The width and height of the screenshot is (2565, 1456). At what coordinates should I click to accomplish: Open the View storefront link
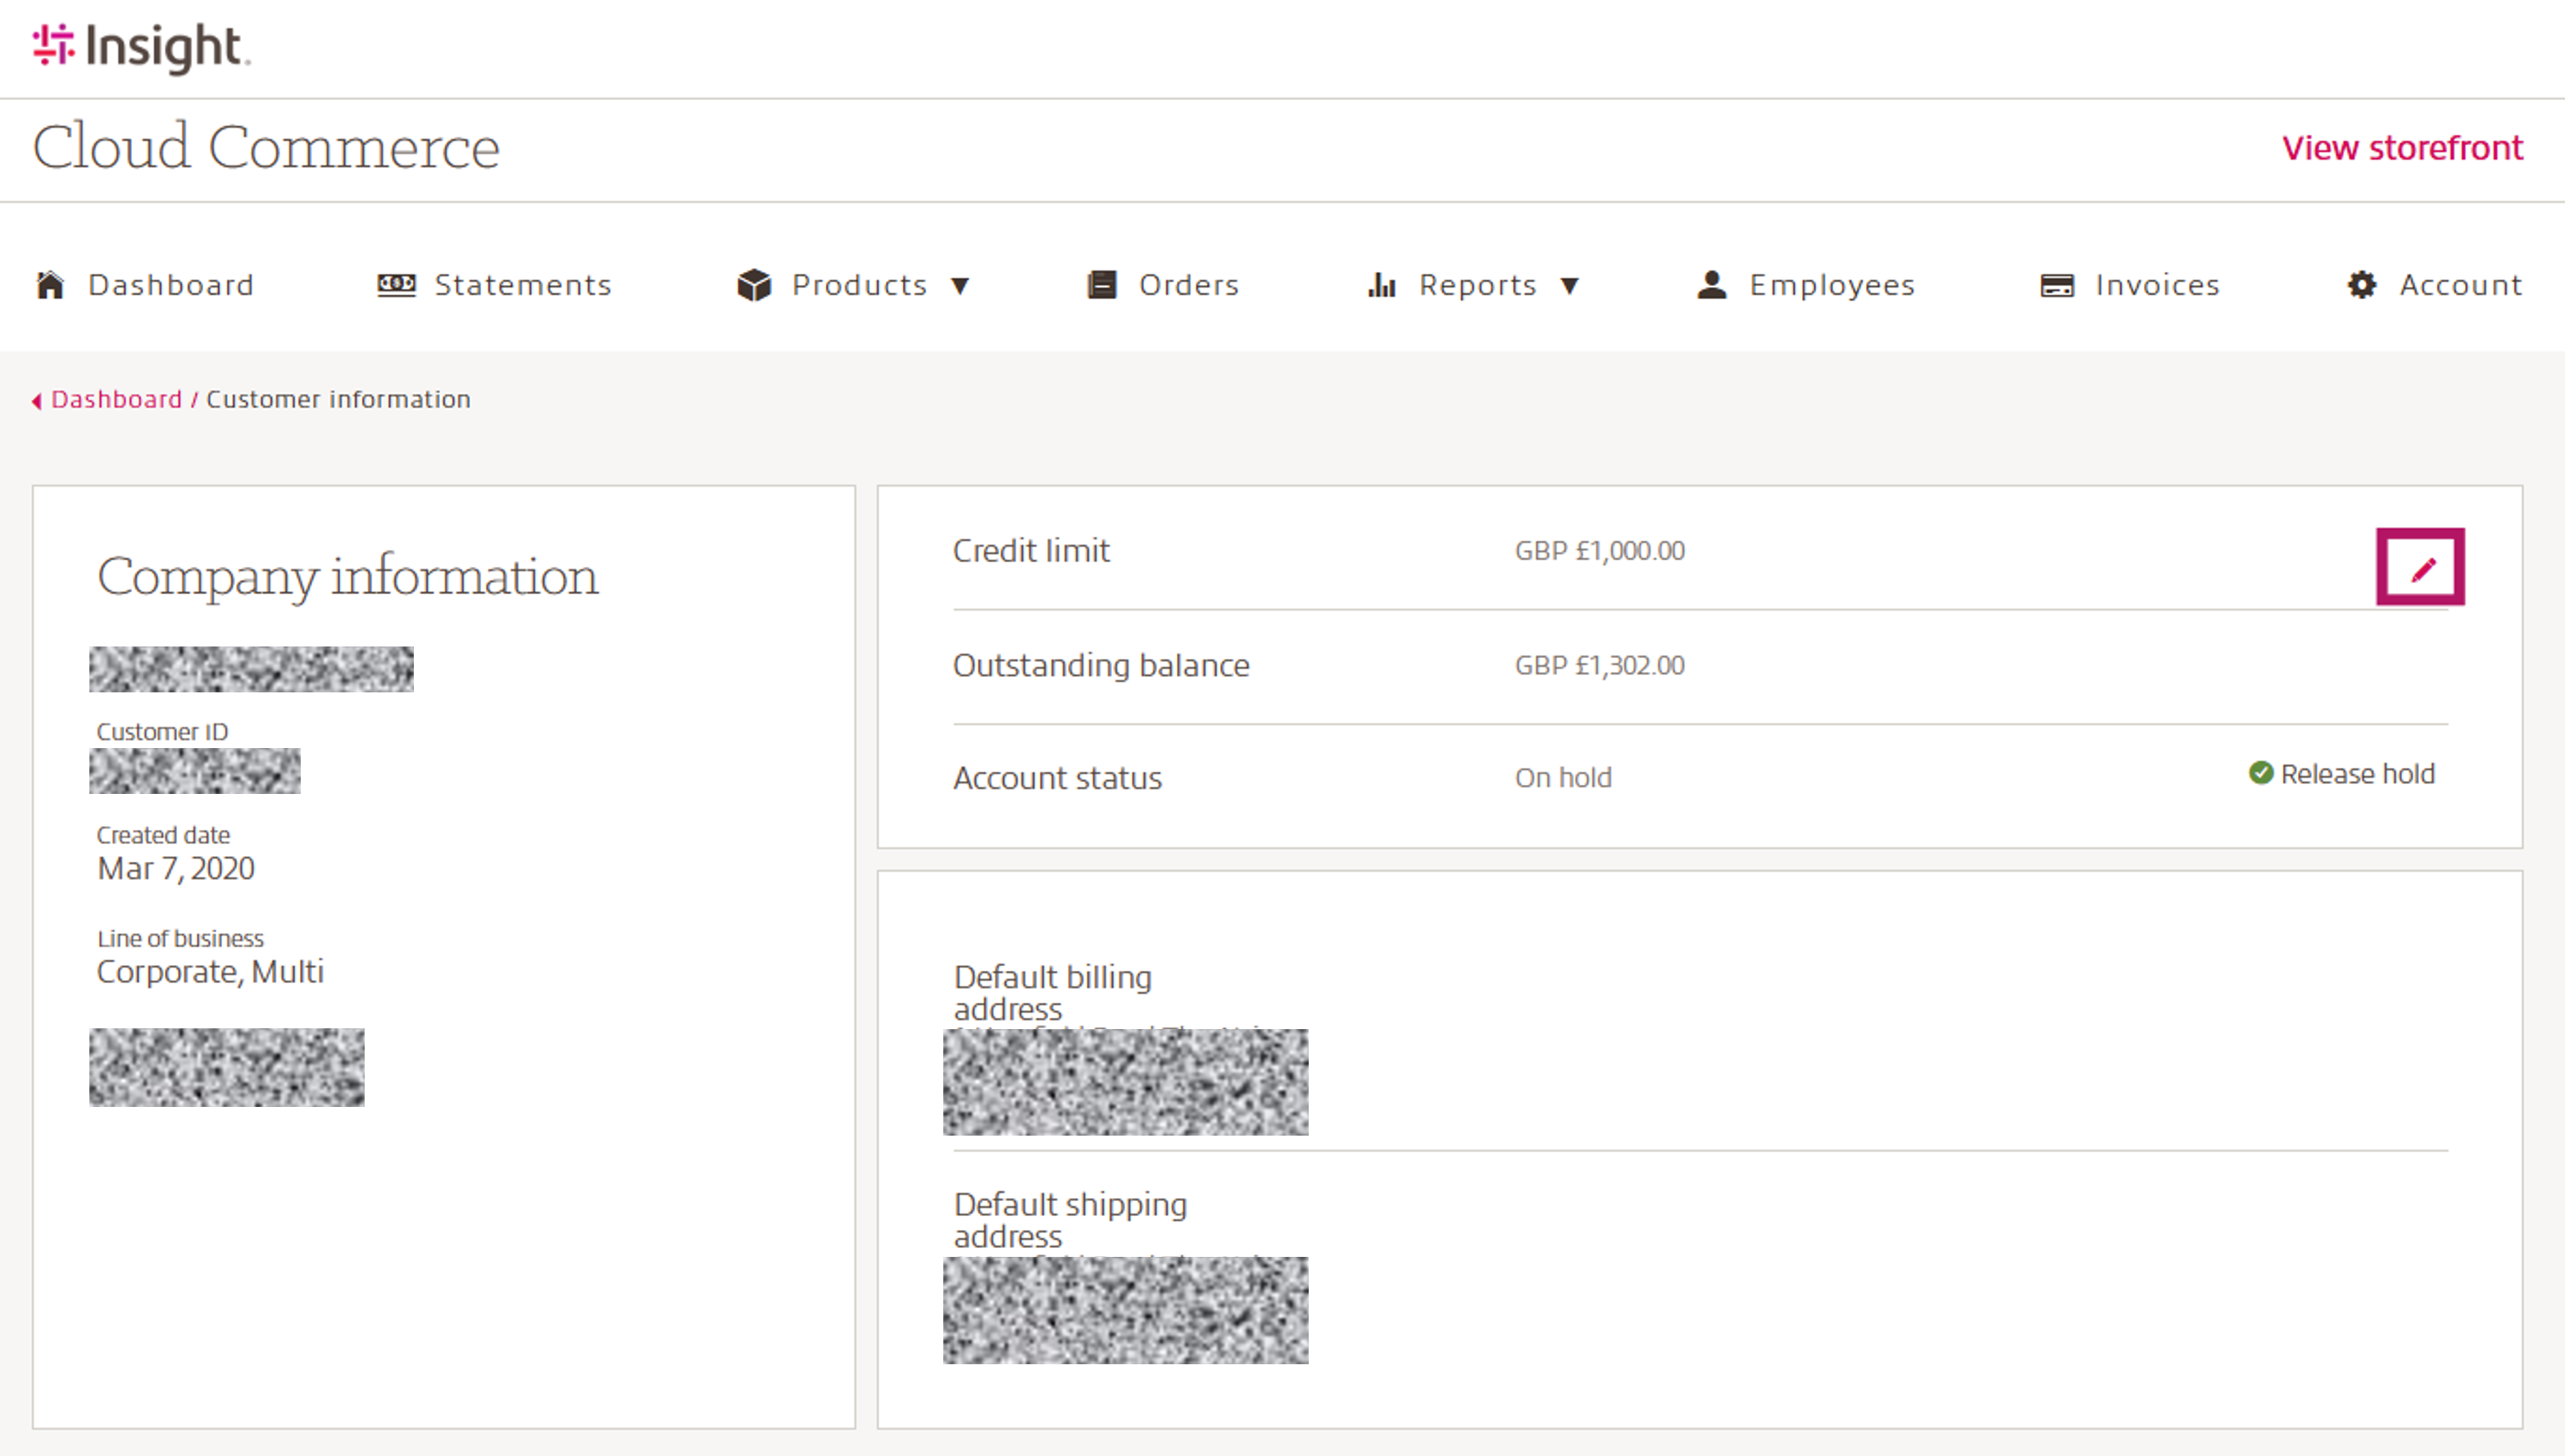pyautogui.click(x=2402, y=148)
